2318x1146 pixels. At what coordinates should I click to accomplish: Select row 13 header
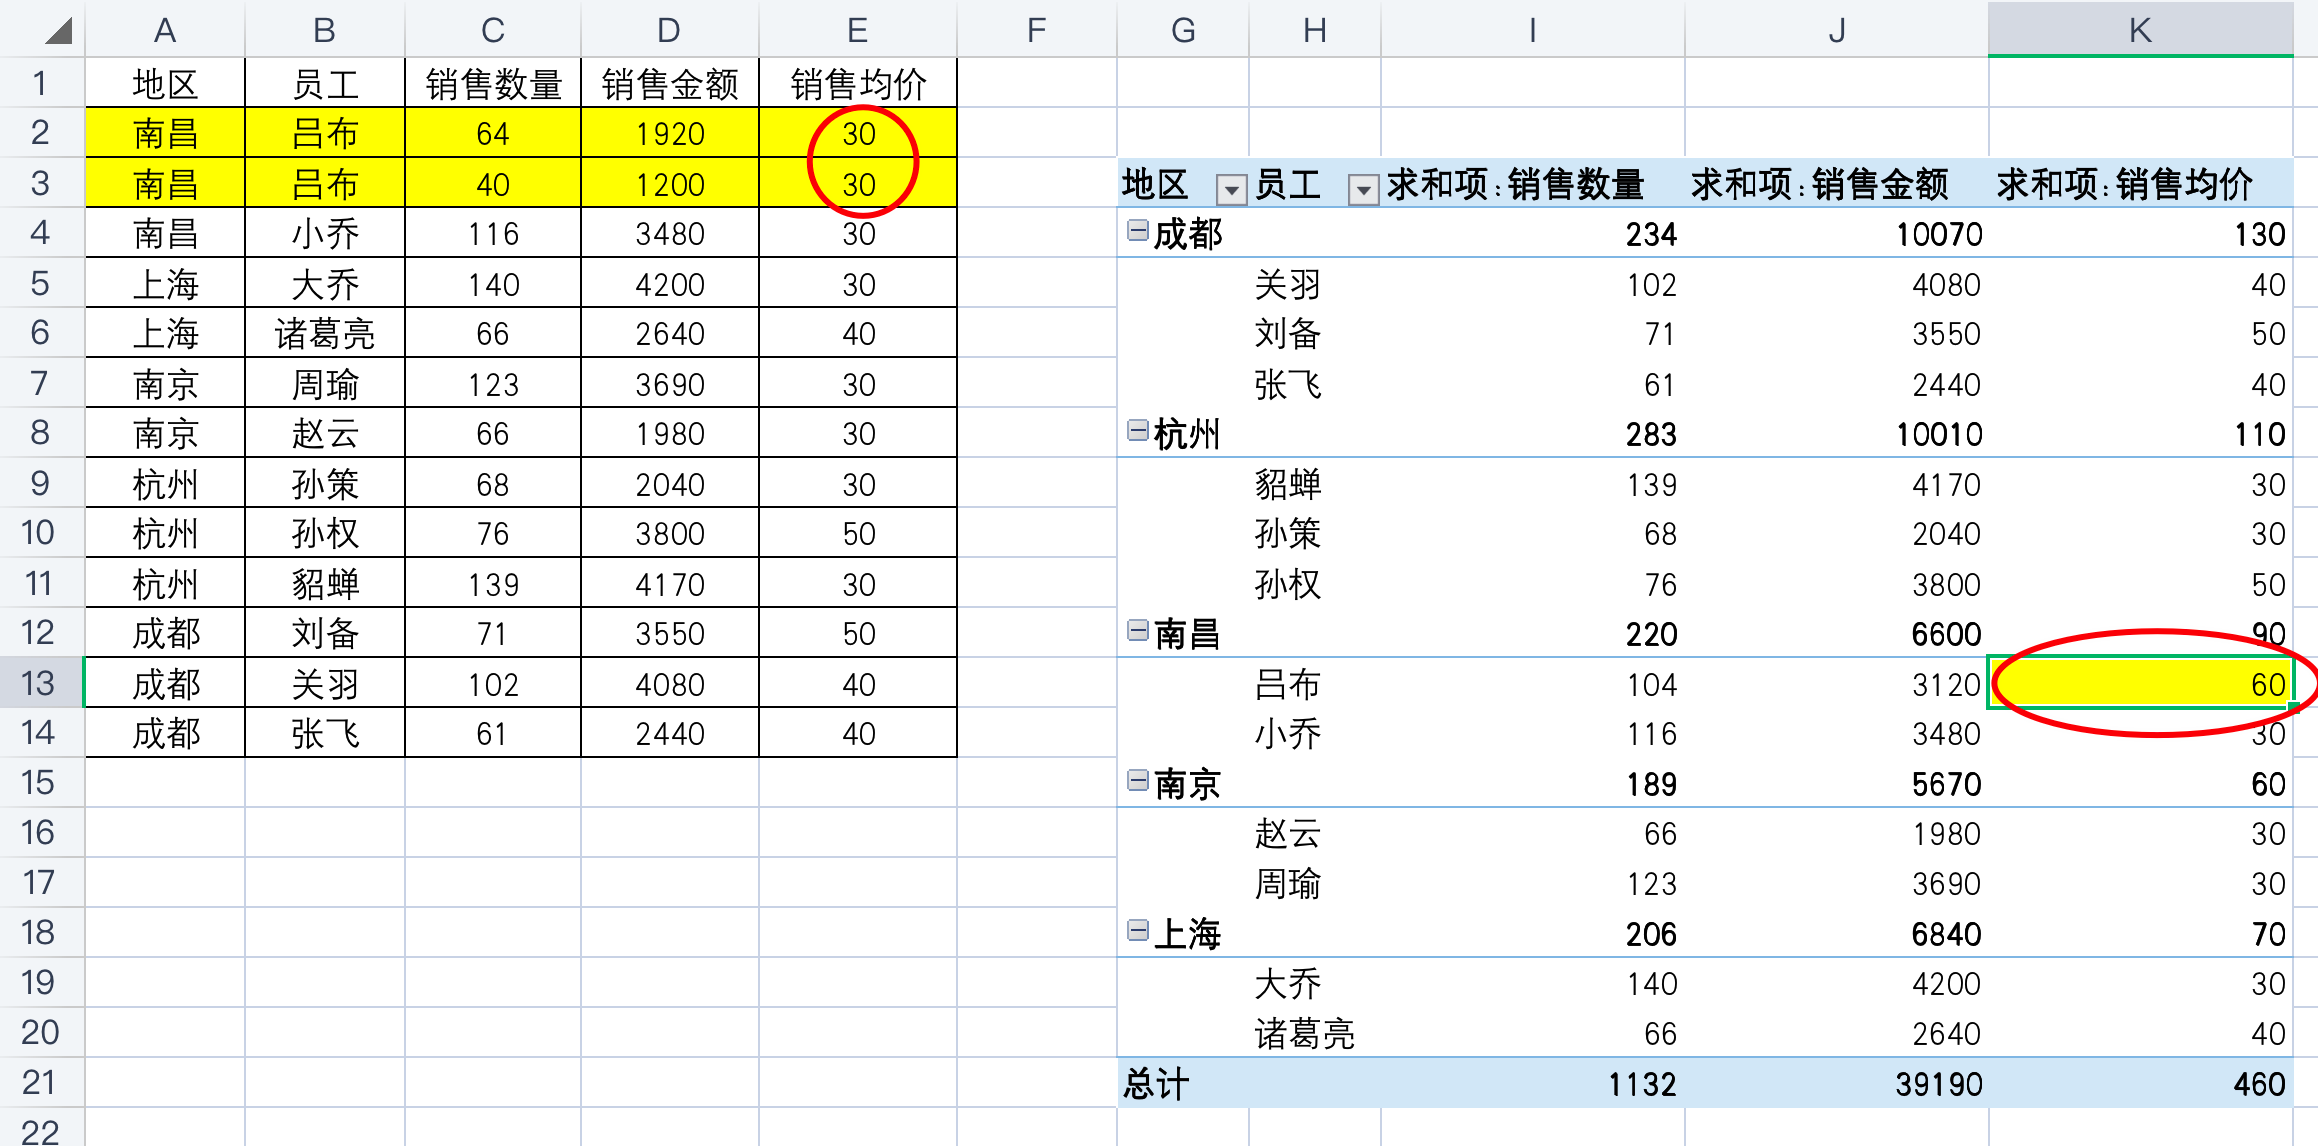click(x=40, y=683)
